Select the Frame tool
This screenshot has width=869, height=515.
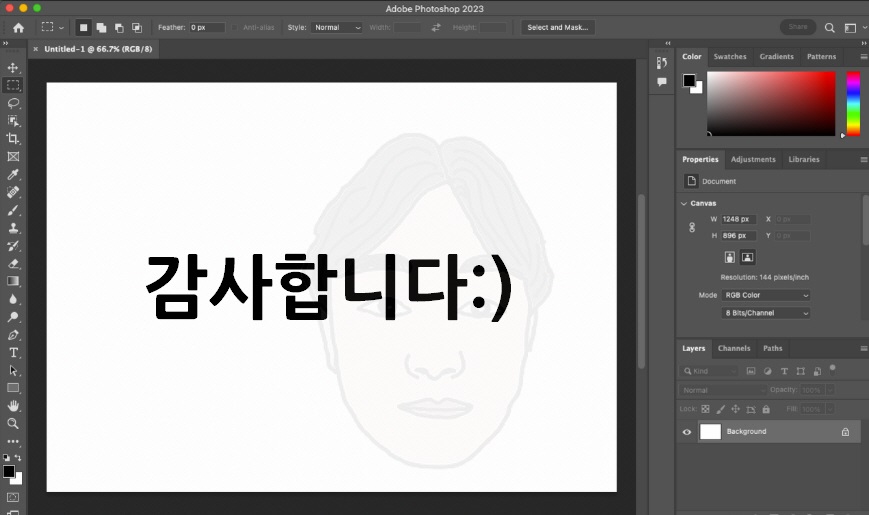(13, 156)
